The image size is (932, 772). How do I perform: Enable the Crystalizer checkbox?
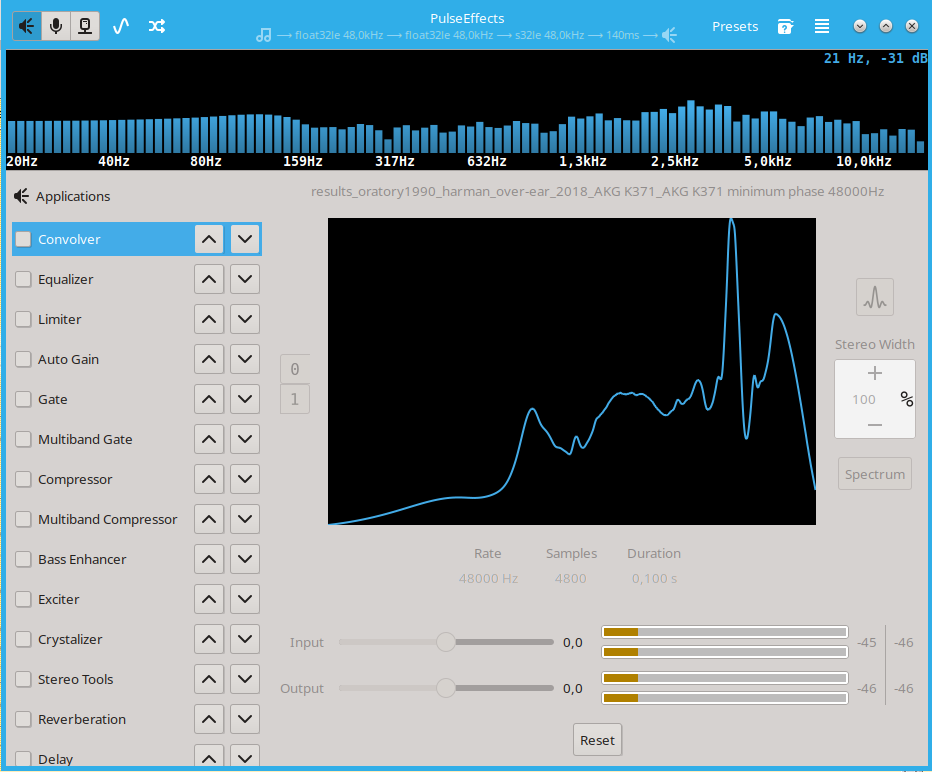[23, 639]
